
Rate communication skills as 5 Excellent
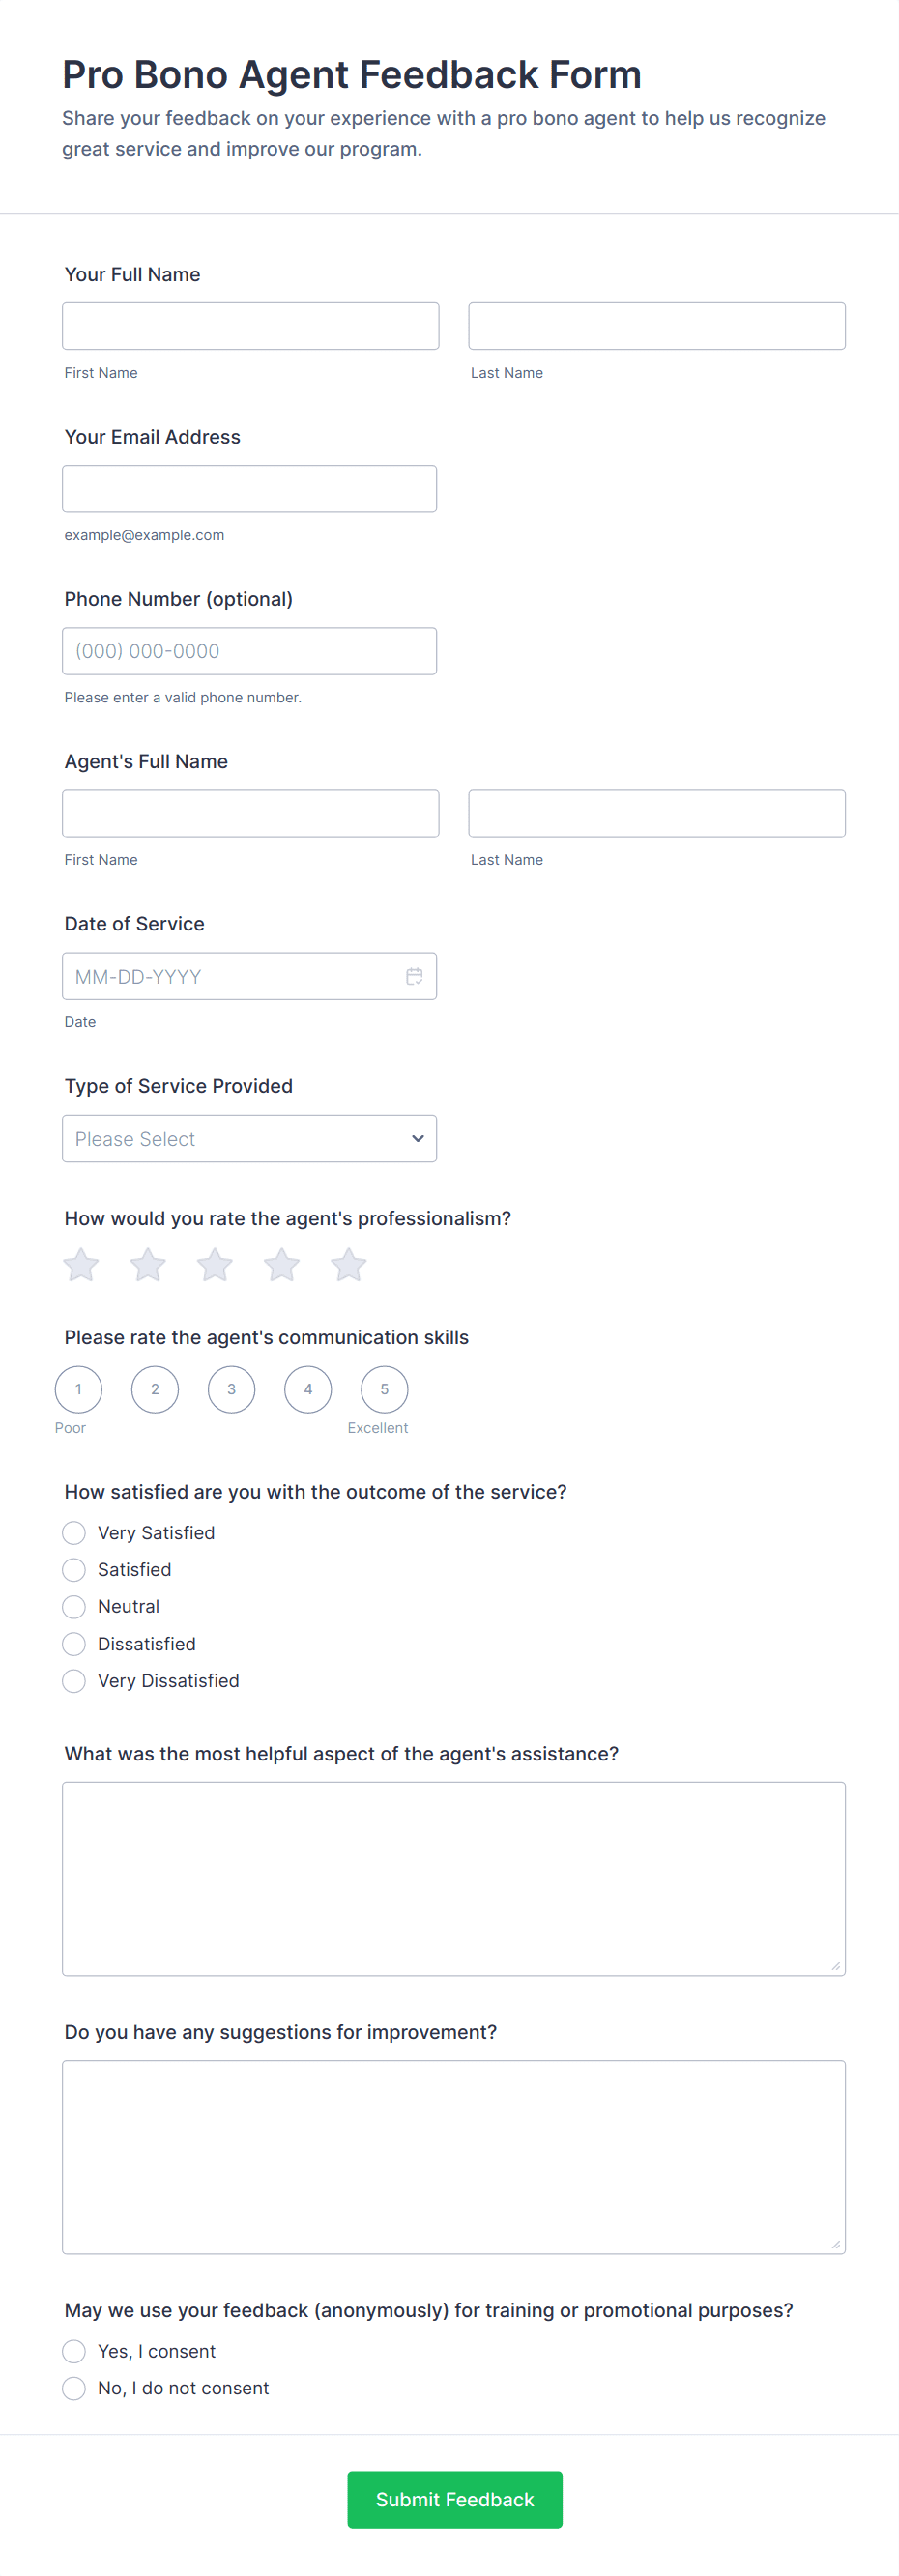pyautogui.click(x=384, y=1389)
